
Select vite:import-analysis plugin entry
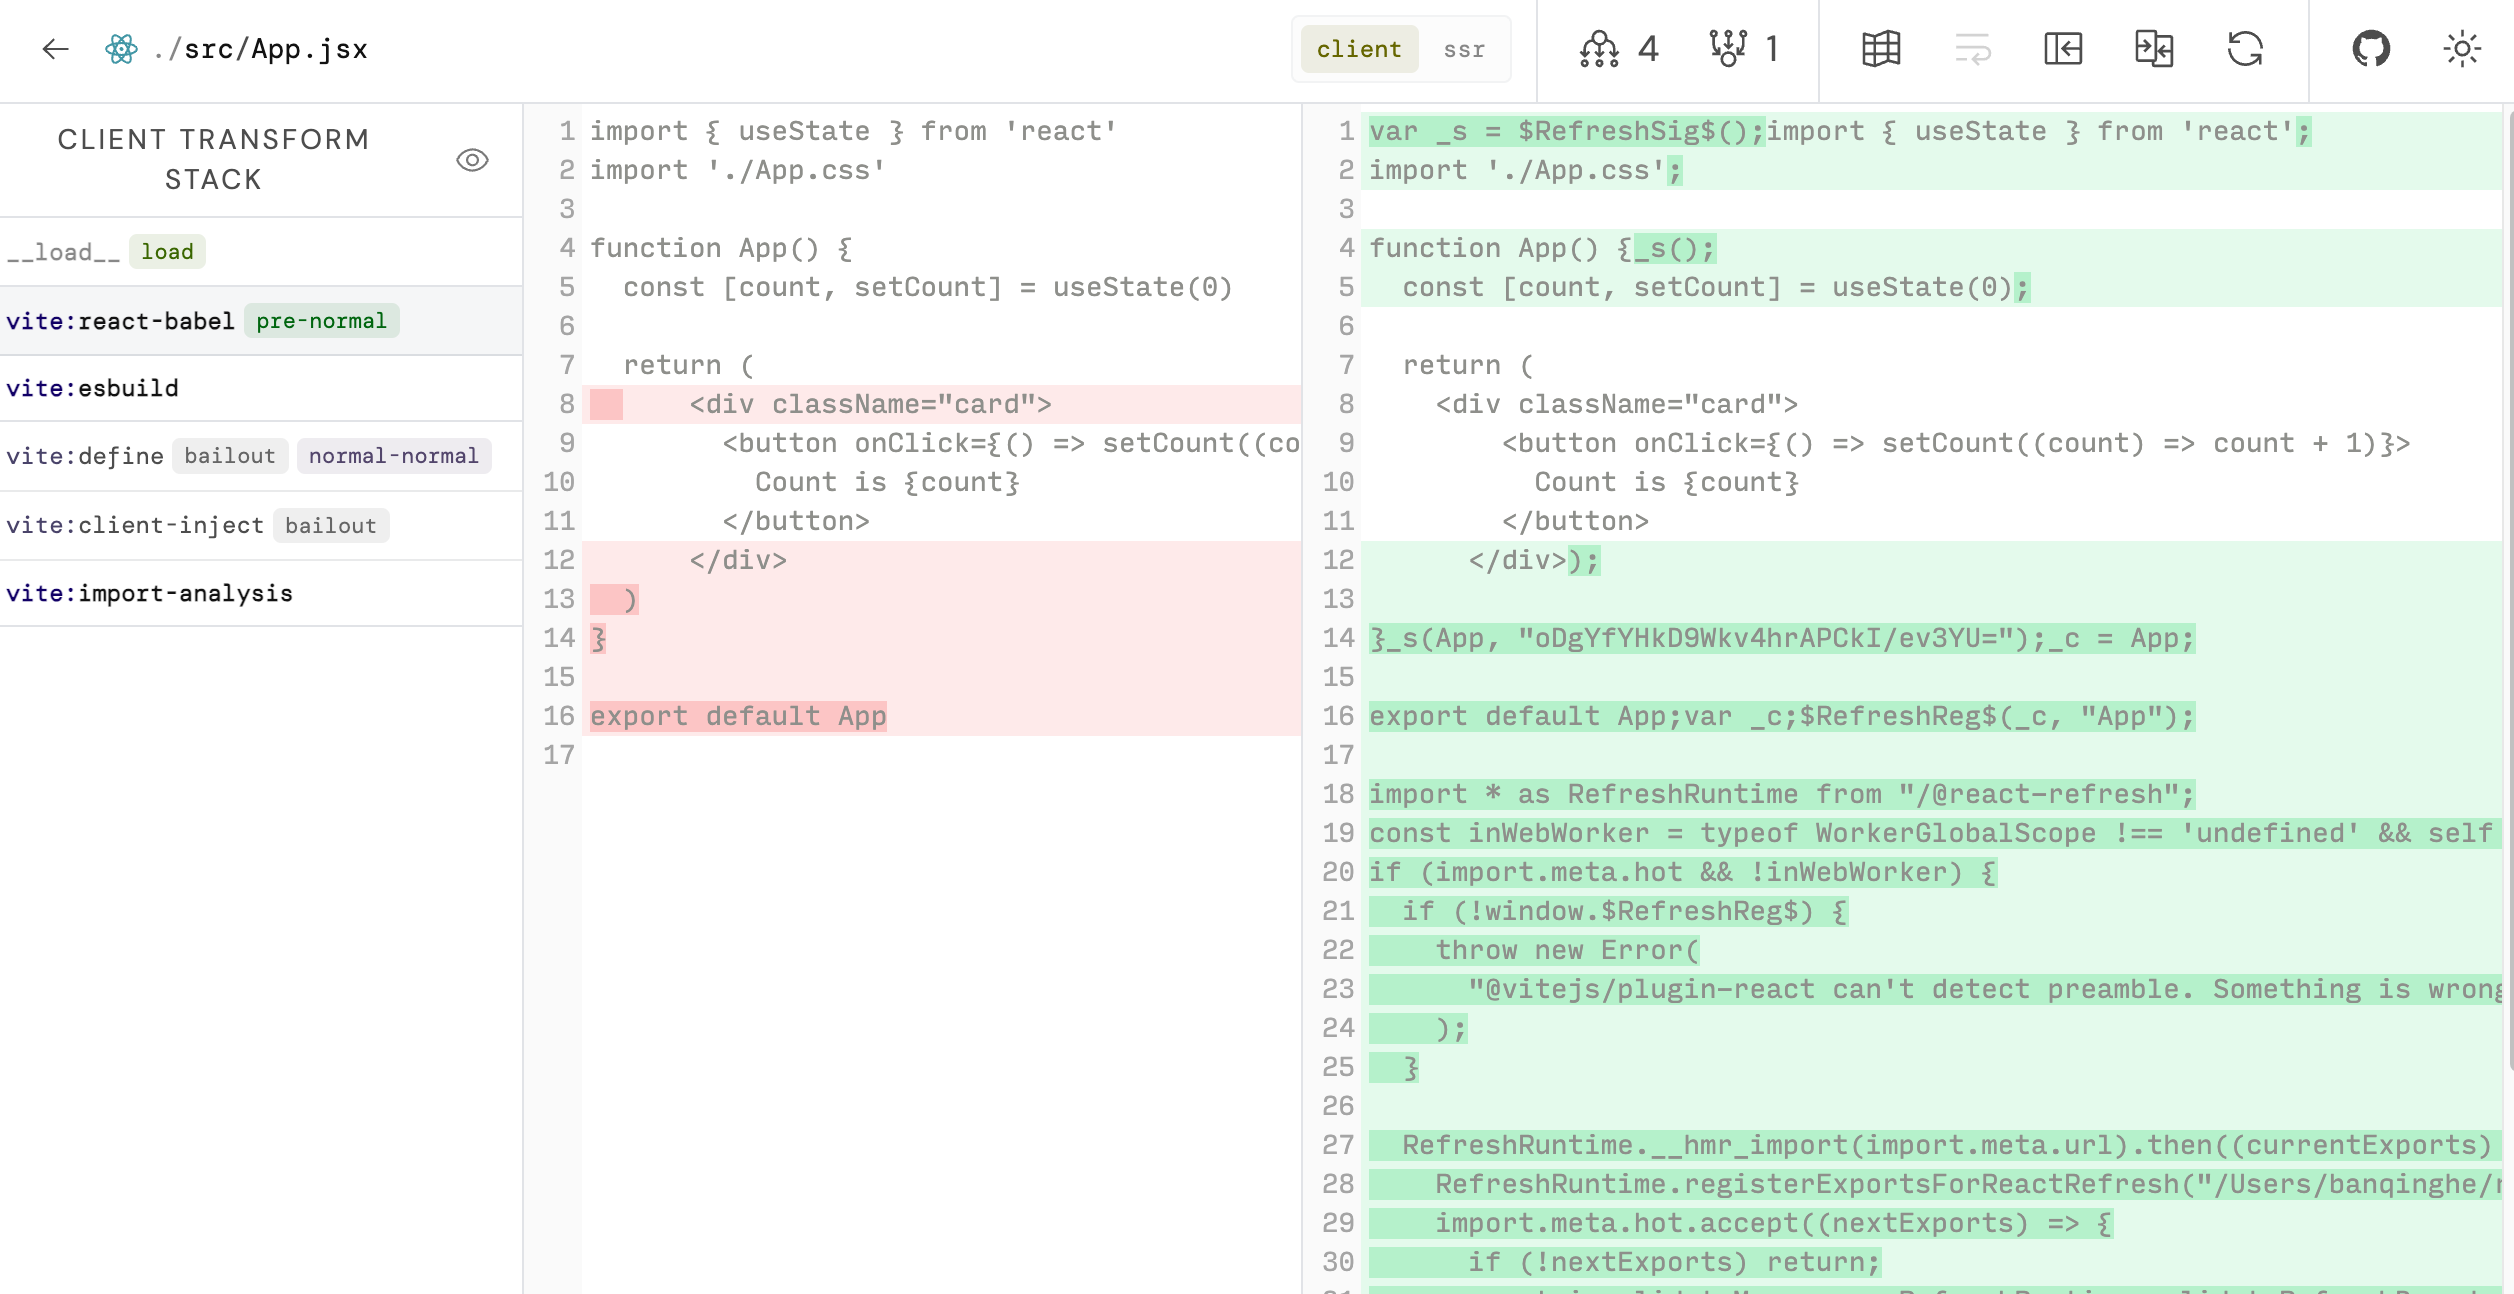click(x=150, y=593)
